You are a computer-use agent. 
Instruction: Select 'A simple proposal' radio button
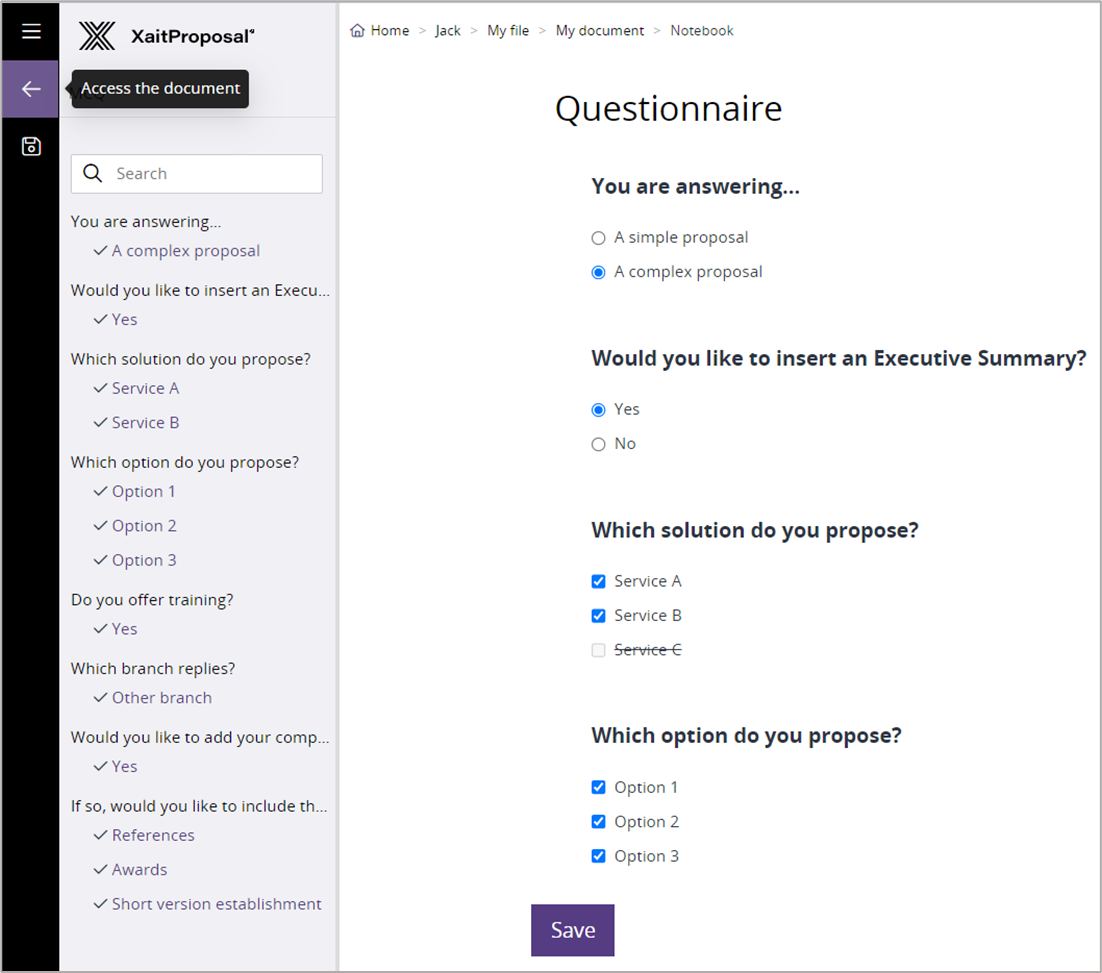click(599, 238)
